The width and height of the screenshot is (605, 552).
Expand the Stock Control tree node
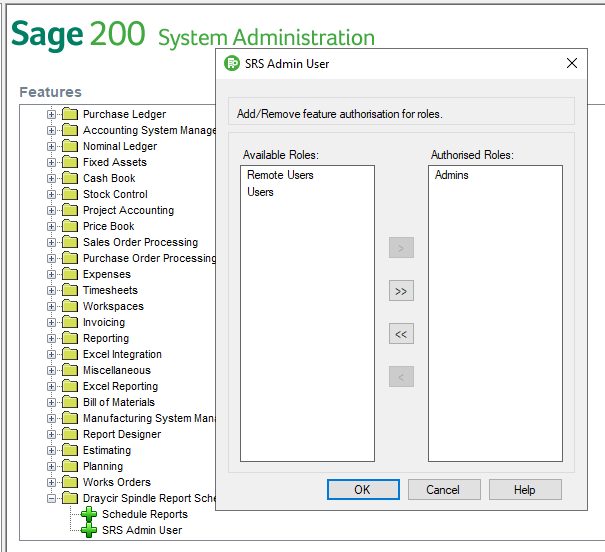[51, 194]
